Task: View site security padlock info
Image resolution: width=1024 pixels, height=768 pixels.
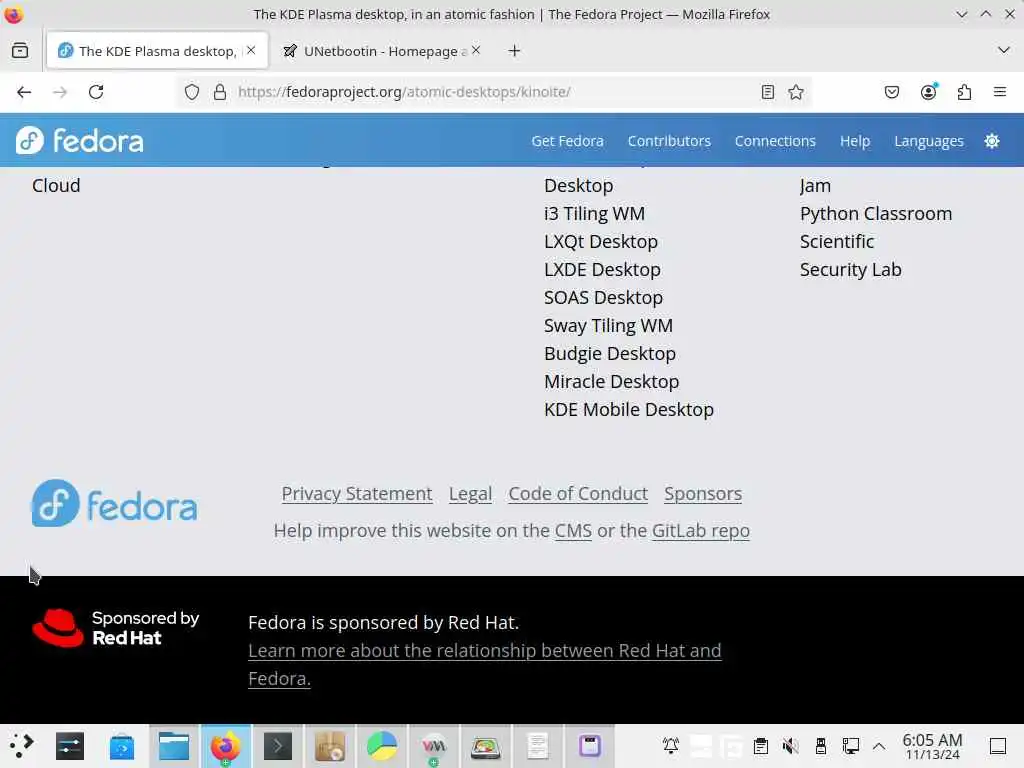Action: (x=220, y=92)
